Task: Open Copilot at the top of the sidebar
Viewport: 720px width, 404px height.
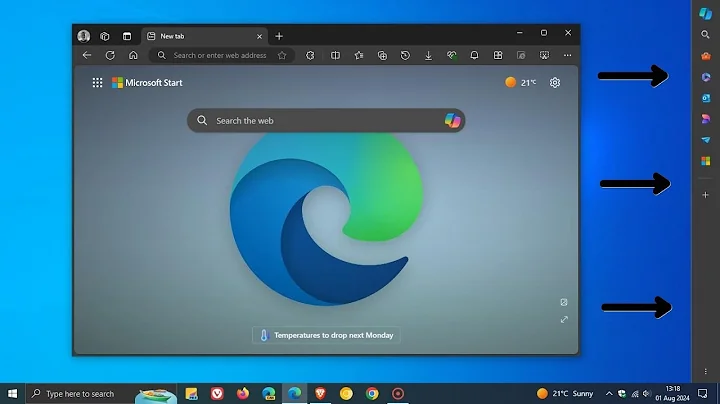Action: click(706, 14)
